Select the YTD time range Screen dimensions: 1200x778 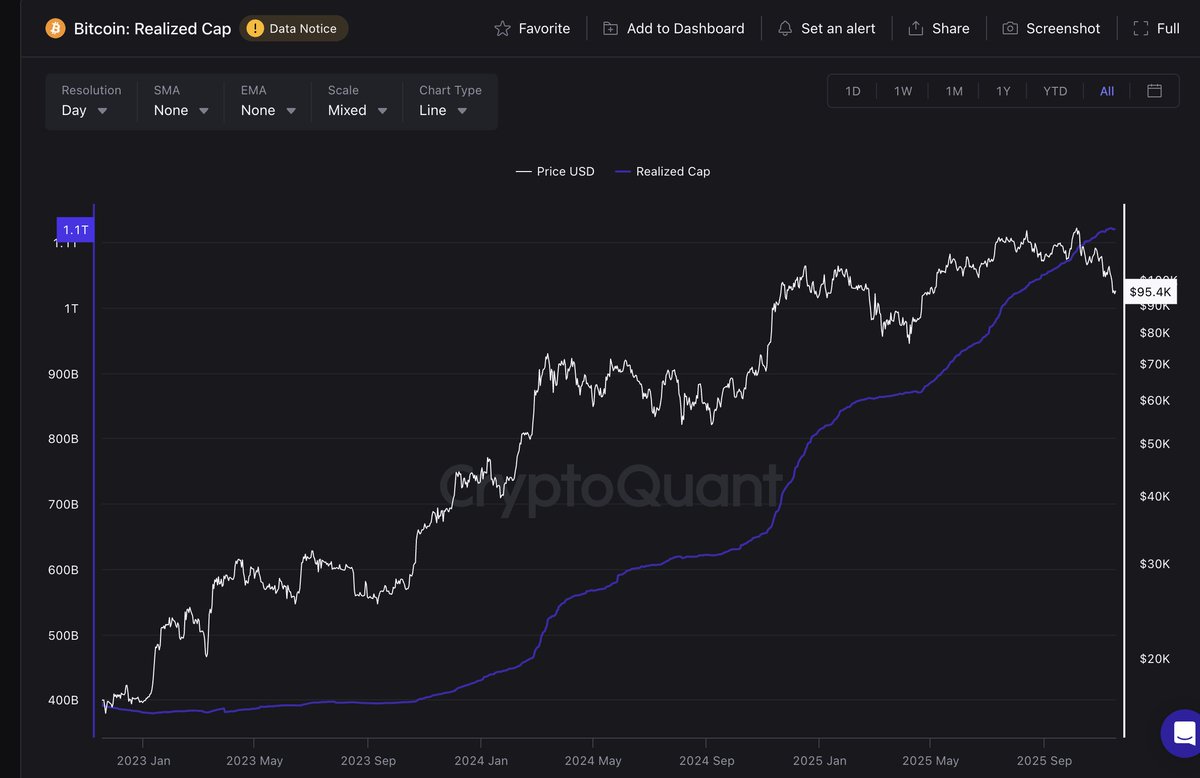1055,91
